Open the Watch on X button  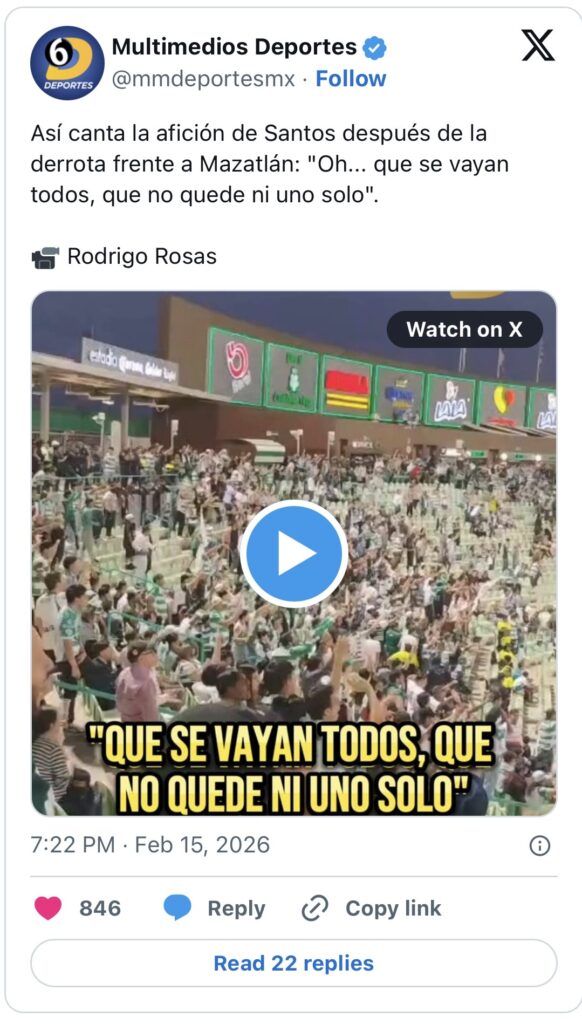coord(464,329)
